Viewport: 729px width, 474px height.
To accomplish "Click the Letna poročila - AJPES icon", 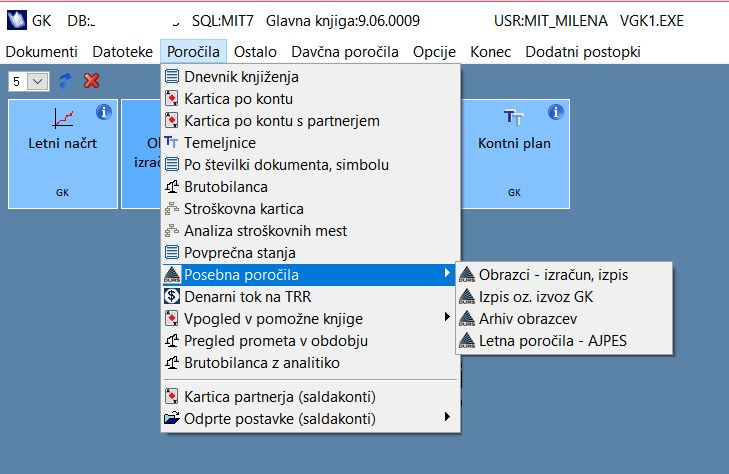I will 467,341.
